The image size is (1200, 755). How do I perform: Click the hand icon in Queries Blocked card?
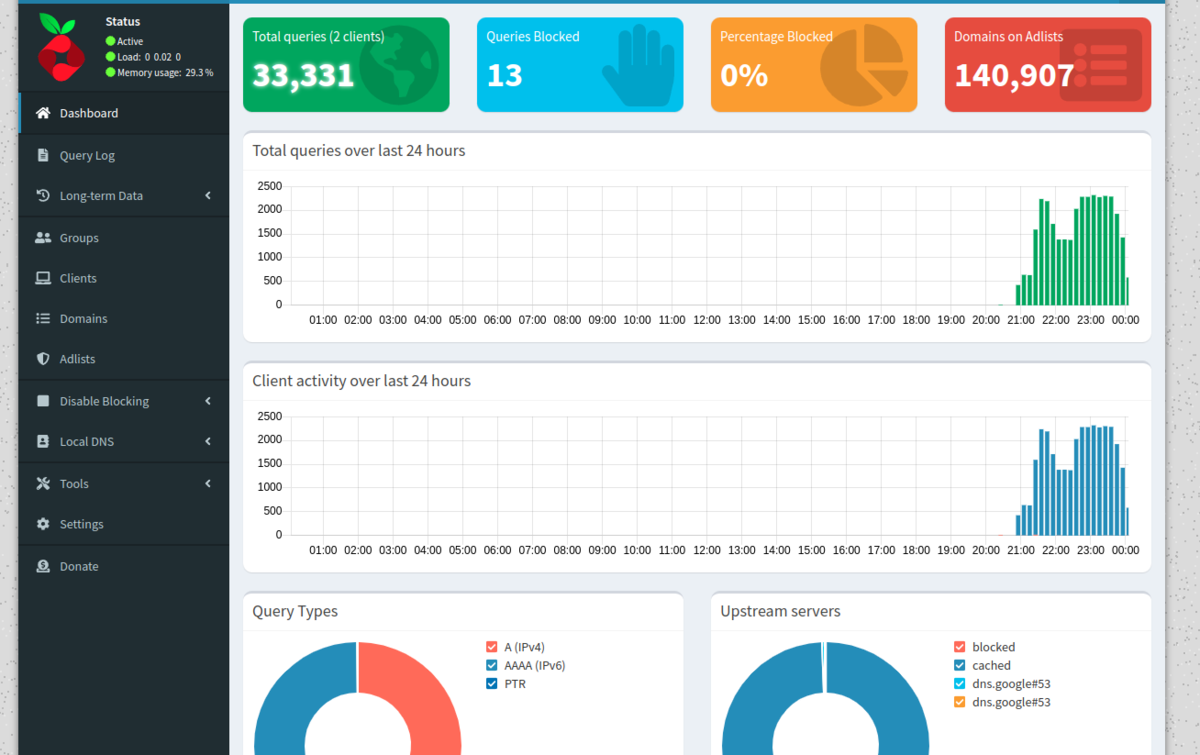coord(638,66)
